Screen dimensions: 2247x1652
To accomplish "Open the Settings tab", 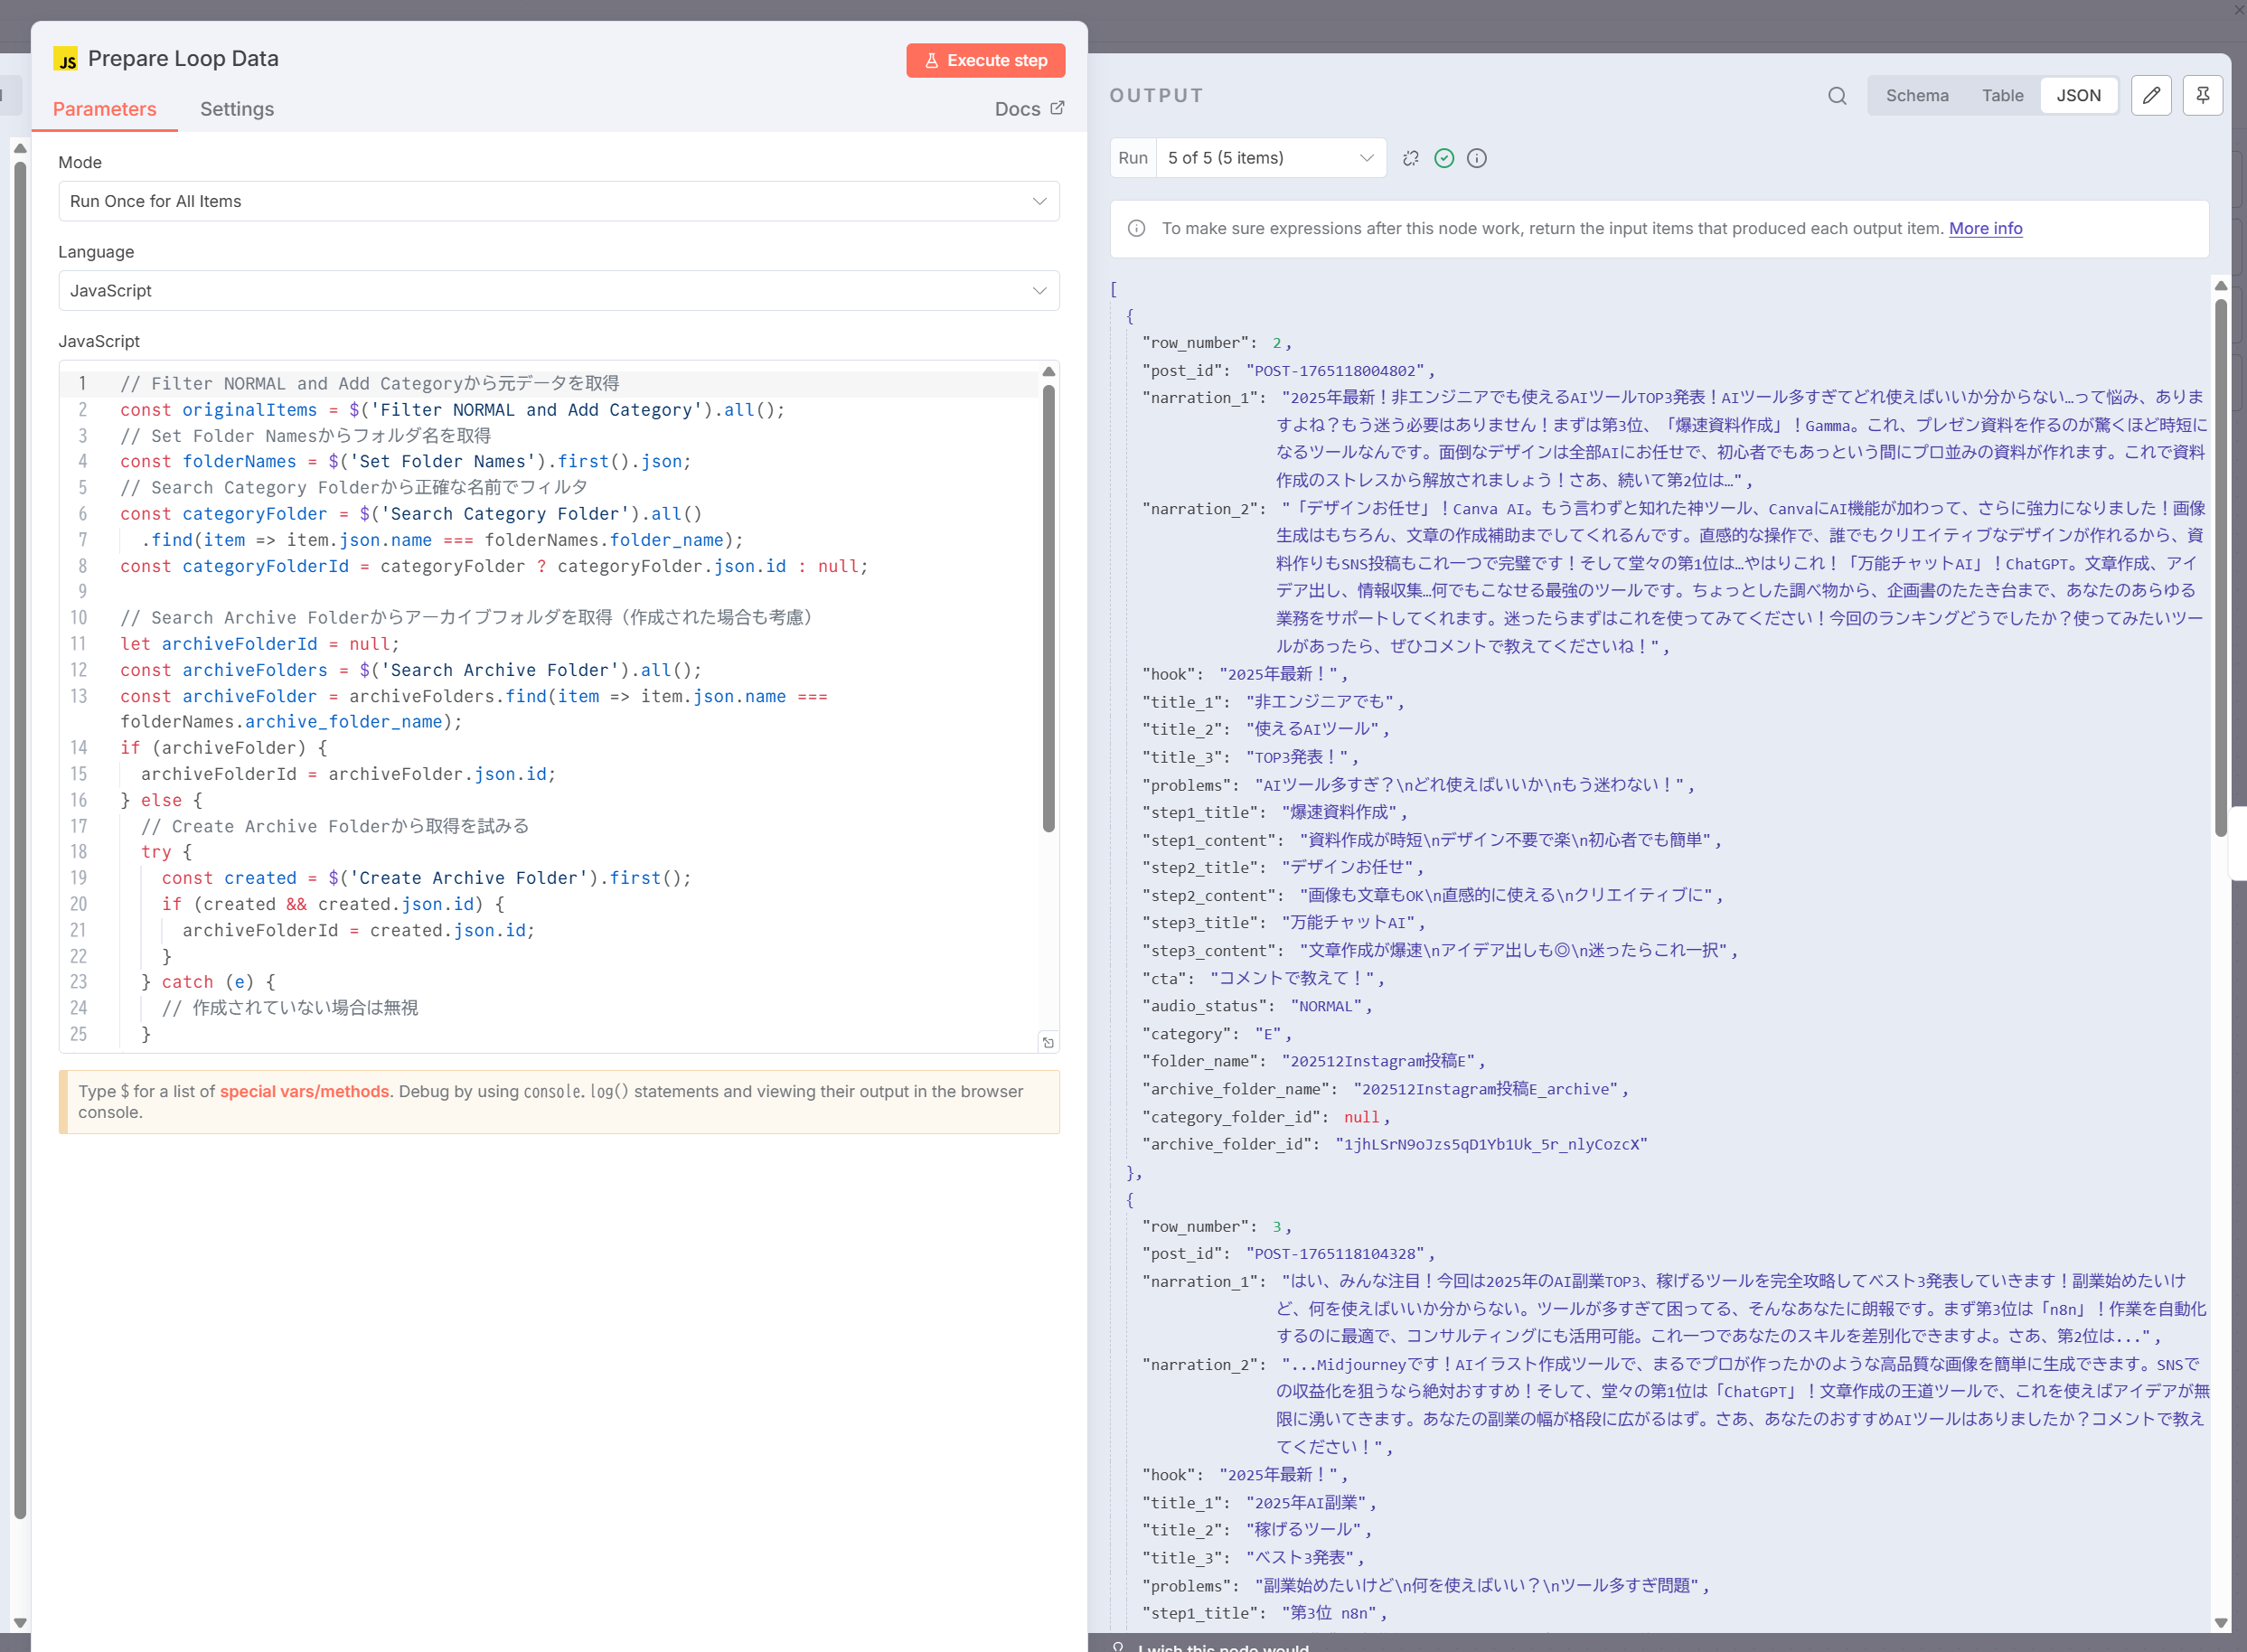I will pyautogui.click(x=237, y=109).
